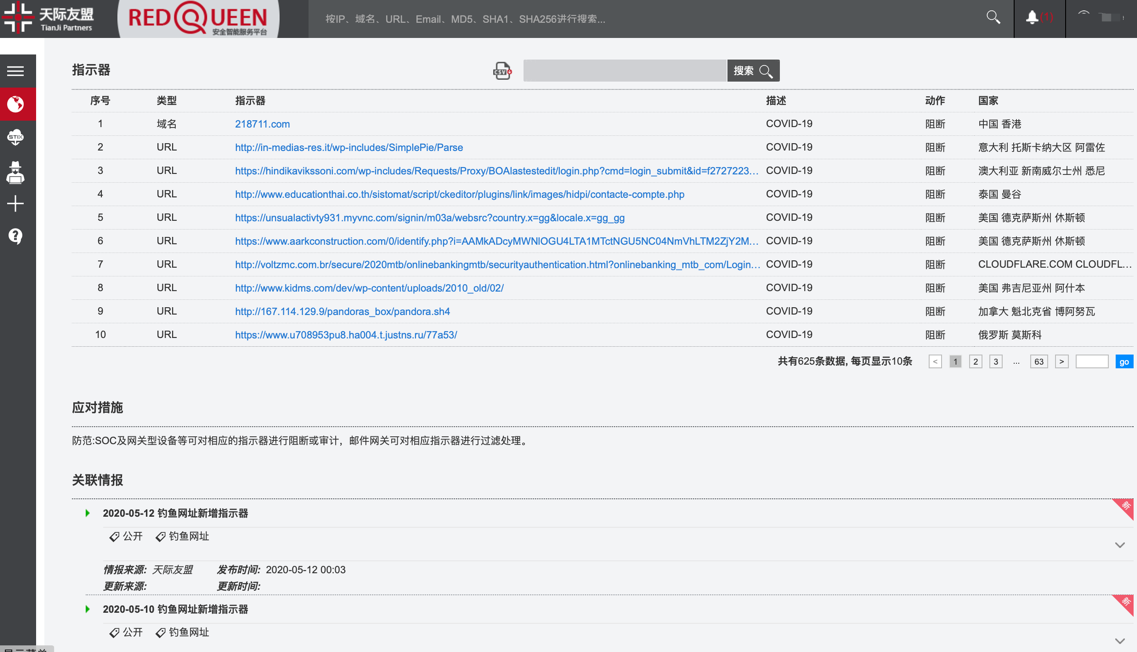Open the educationthai.co.th URL link
The height and width of the screenshot is (652, 1137).
(460, 194)
